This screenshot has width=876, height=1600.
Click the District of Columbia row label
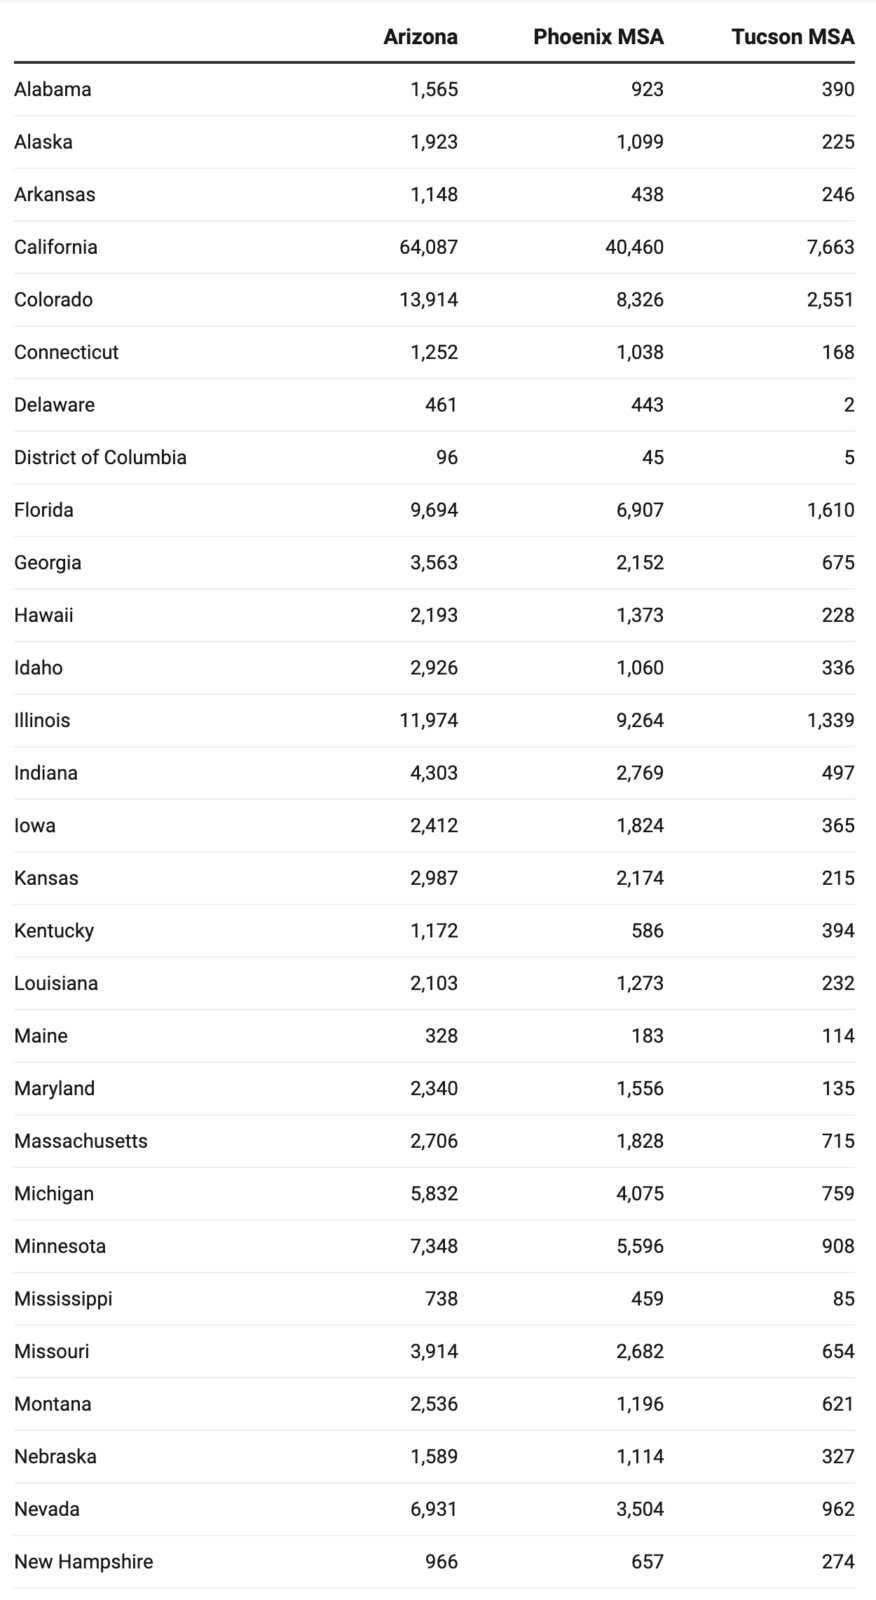pyautogui.click(x=100, y=457)
